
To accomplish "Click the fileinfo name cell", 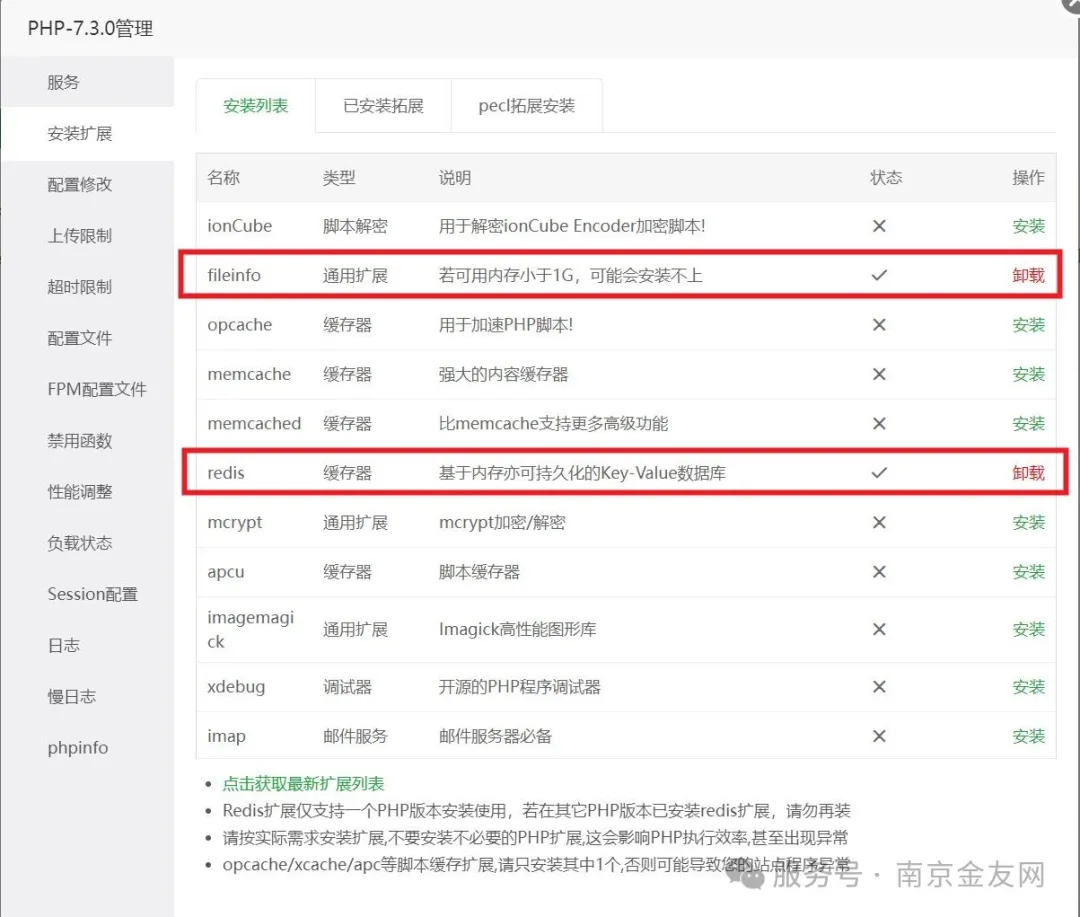I will (x=234, y=276).
